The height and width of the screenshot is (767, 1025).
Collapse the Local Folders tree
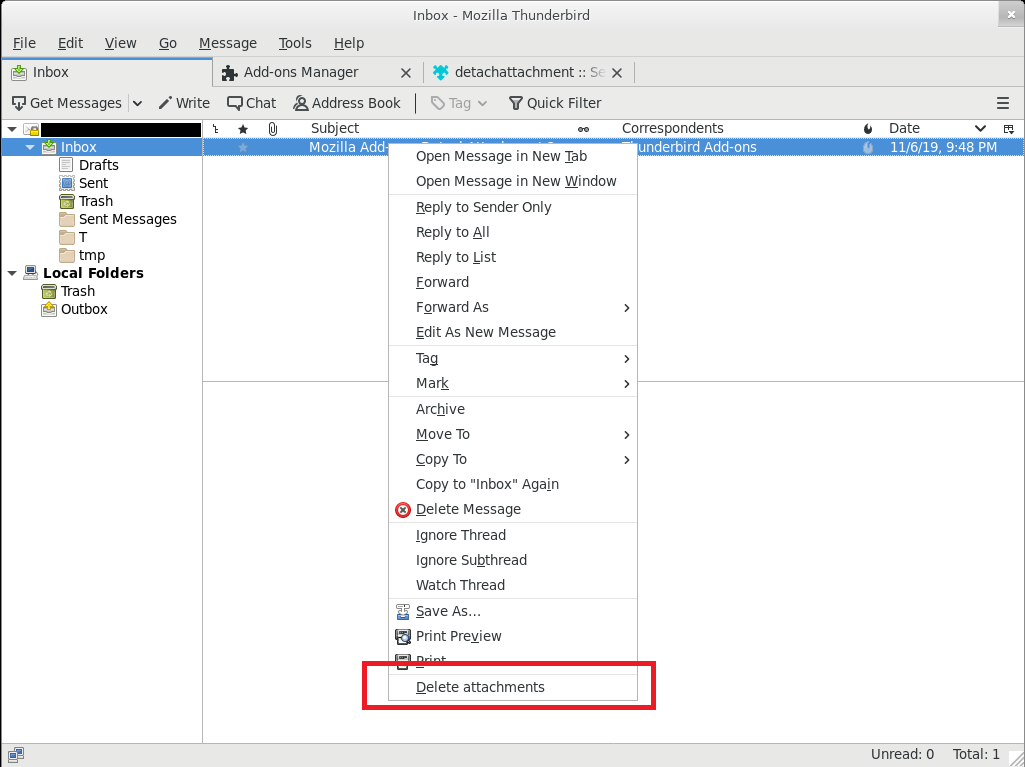12,273
